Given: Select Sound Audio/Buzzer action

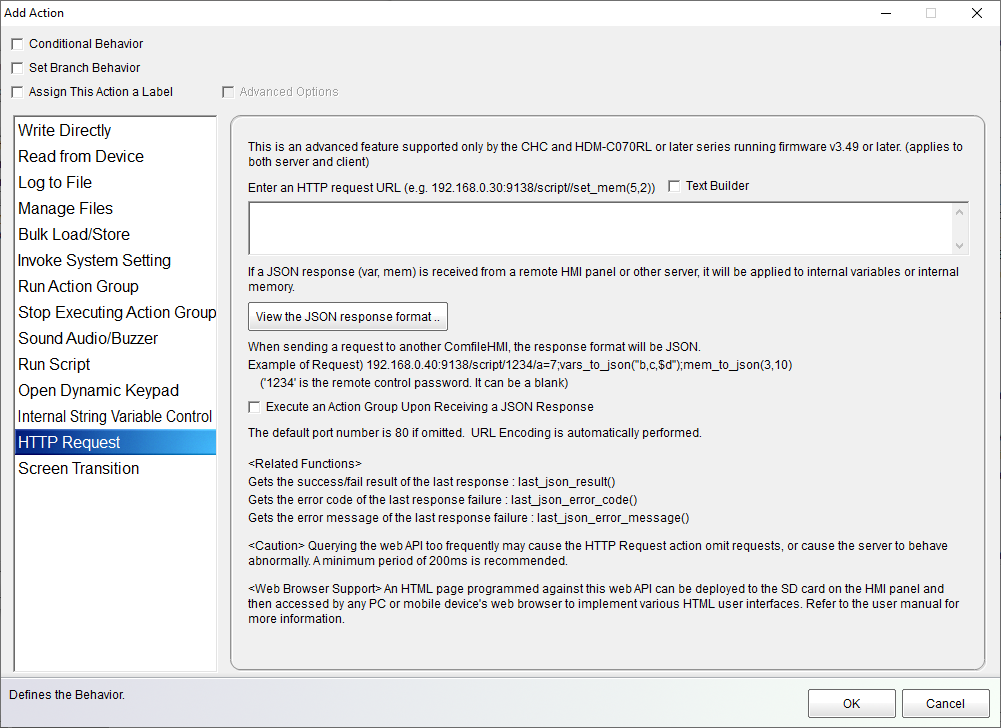Looking at the screenshot, I should click(x=88, y=339).
